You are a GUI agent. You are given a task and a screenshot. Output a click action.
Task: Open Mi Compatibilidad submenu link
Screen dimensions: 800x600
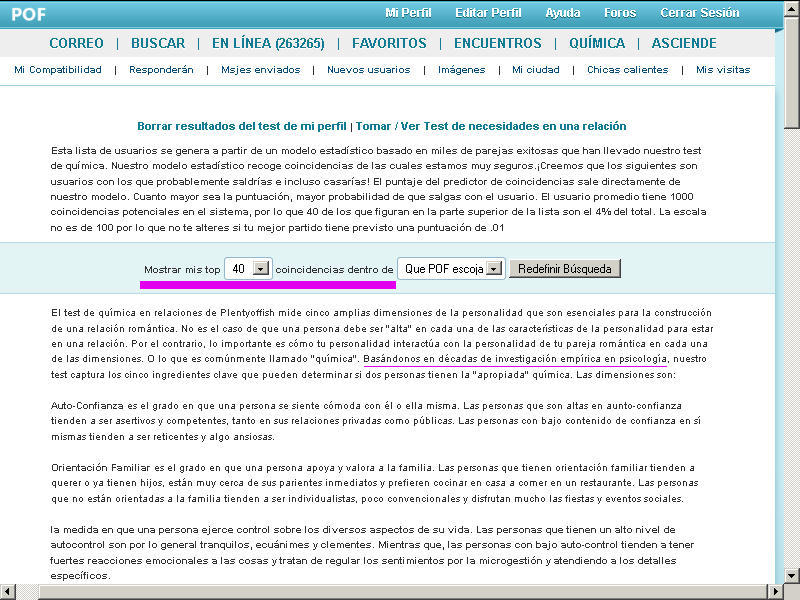click(x=58, y=70)
